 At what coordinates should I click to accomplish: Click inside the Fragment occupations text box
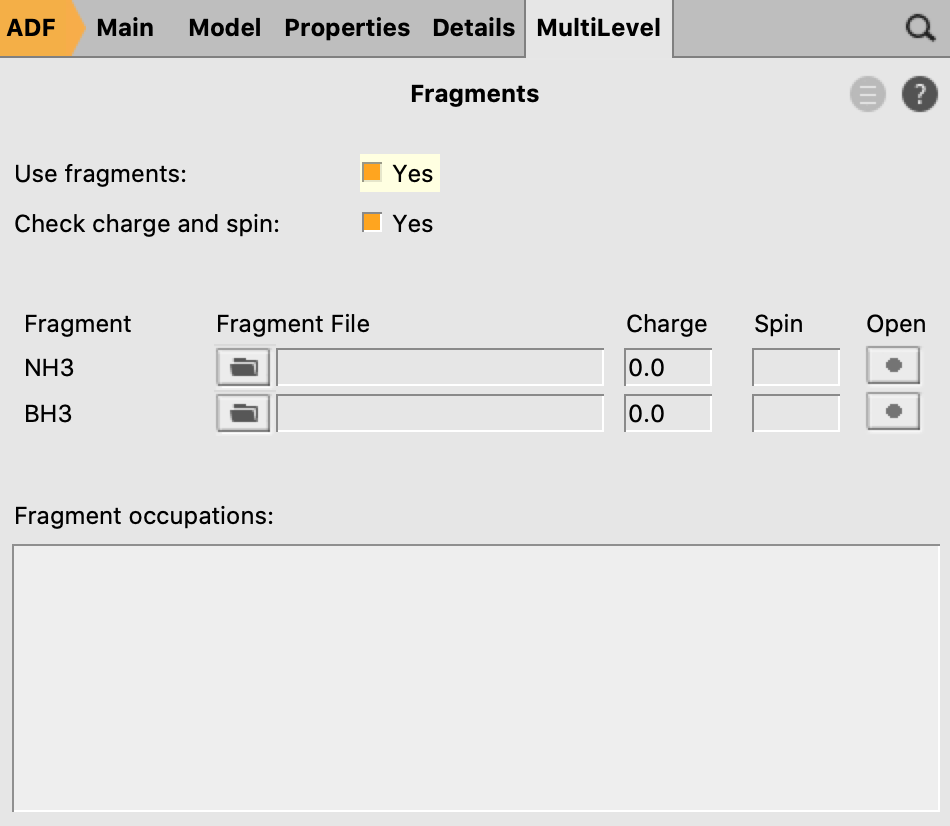(476, 678)
